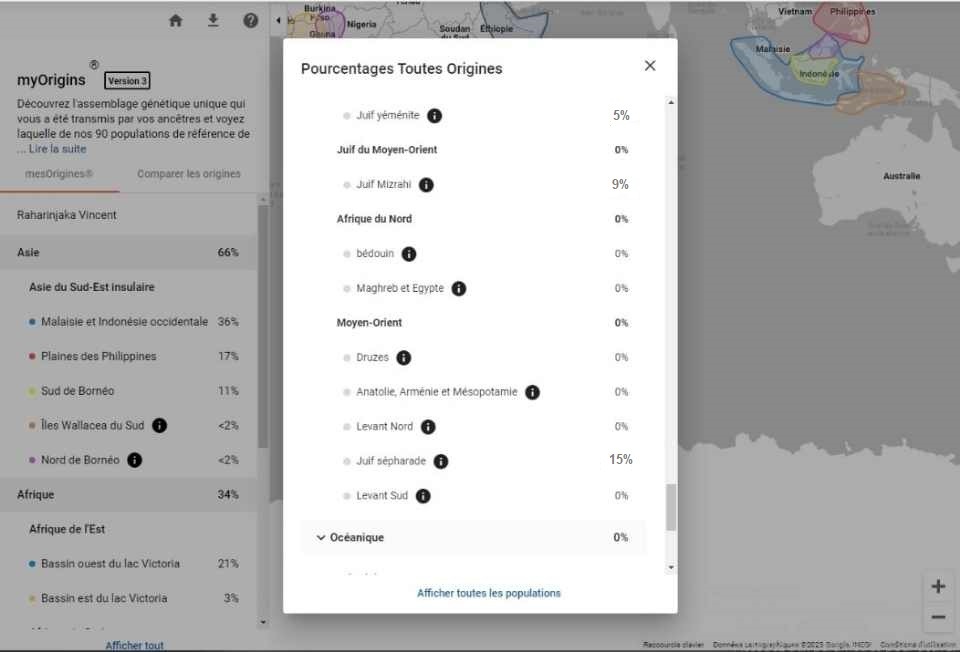The image size is (960, 652).
Task: Select the mesOrigines tab
Action: click(x=60, y=173)
